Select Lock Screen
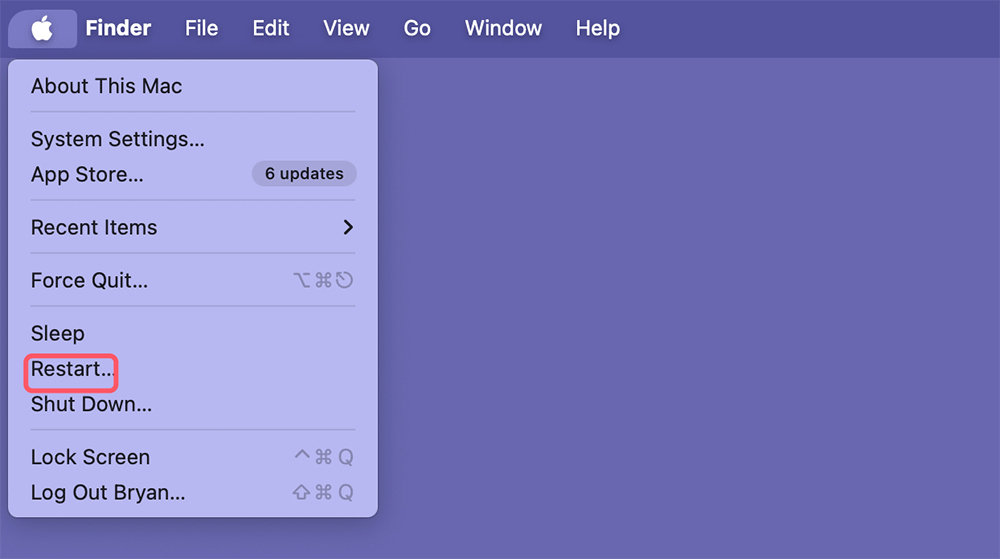1000x559 pixels. 91,457
